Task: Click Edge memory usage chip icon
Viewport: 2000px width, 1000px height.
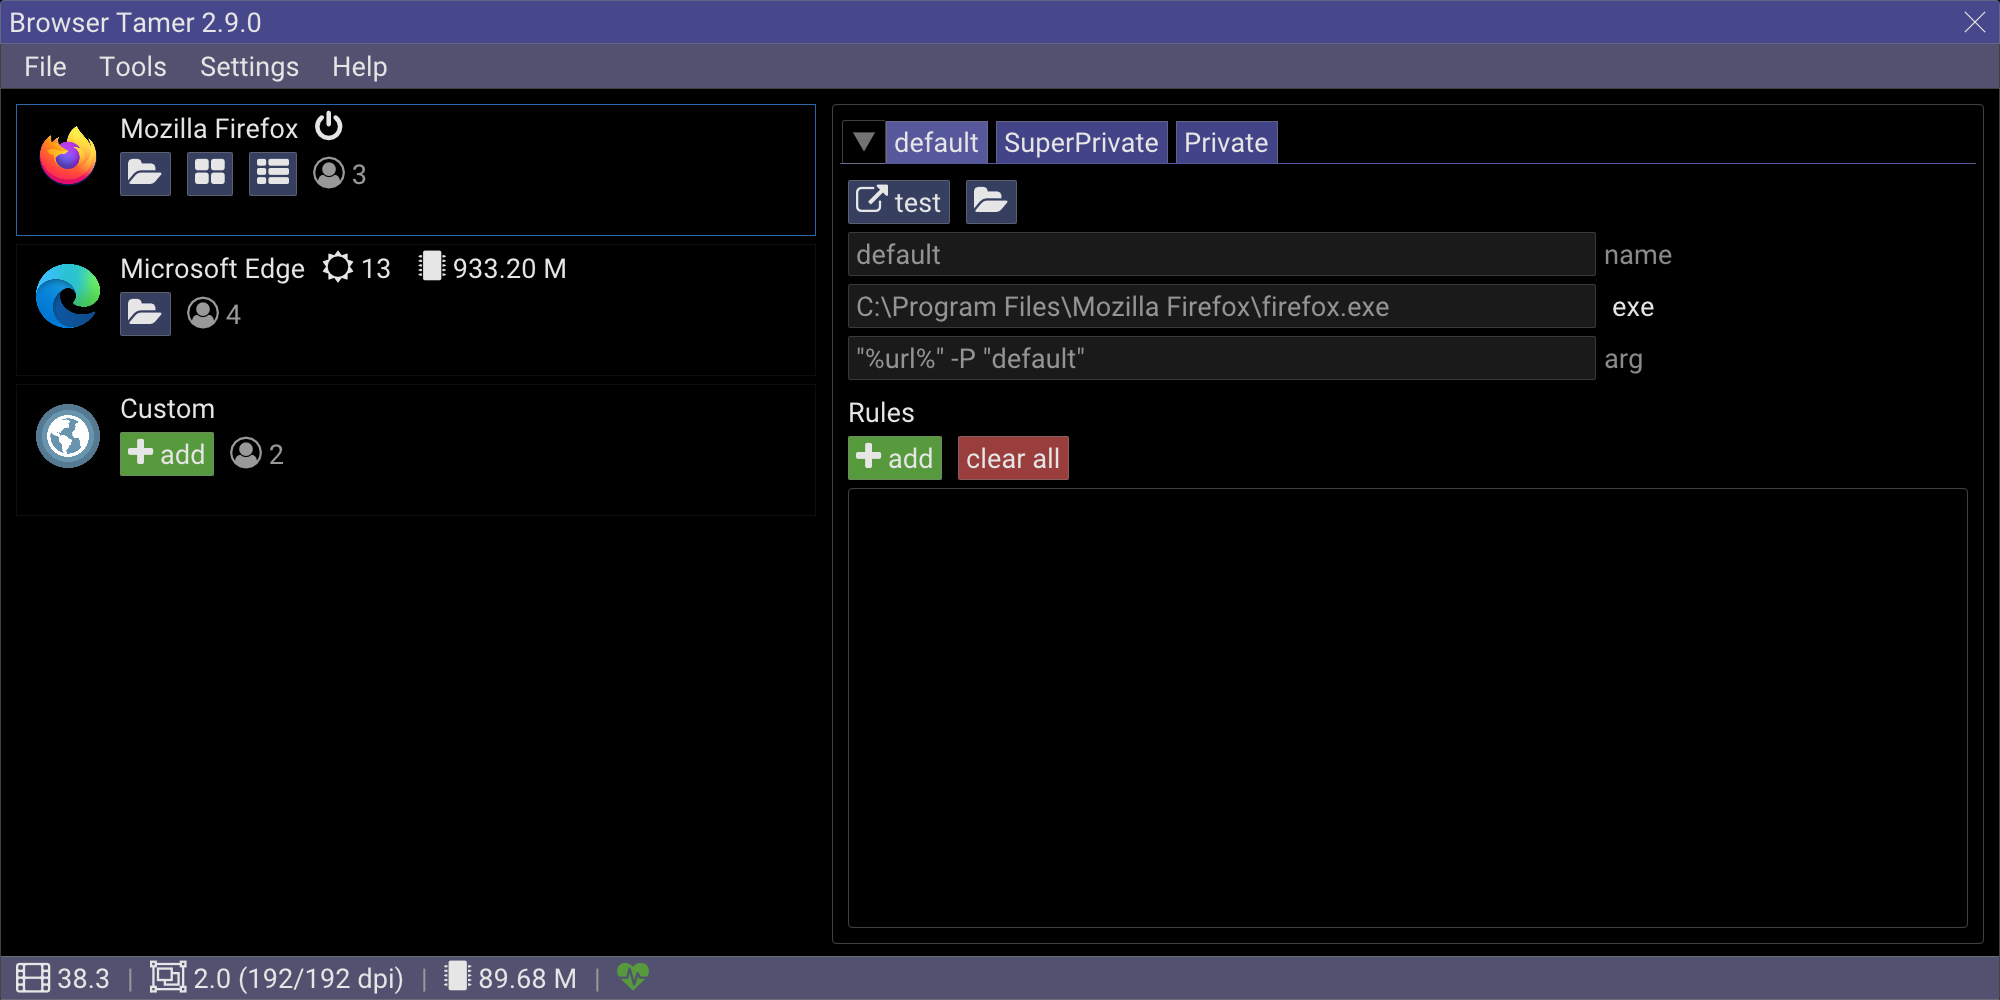Action: (432, 266)
